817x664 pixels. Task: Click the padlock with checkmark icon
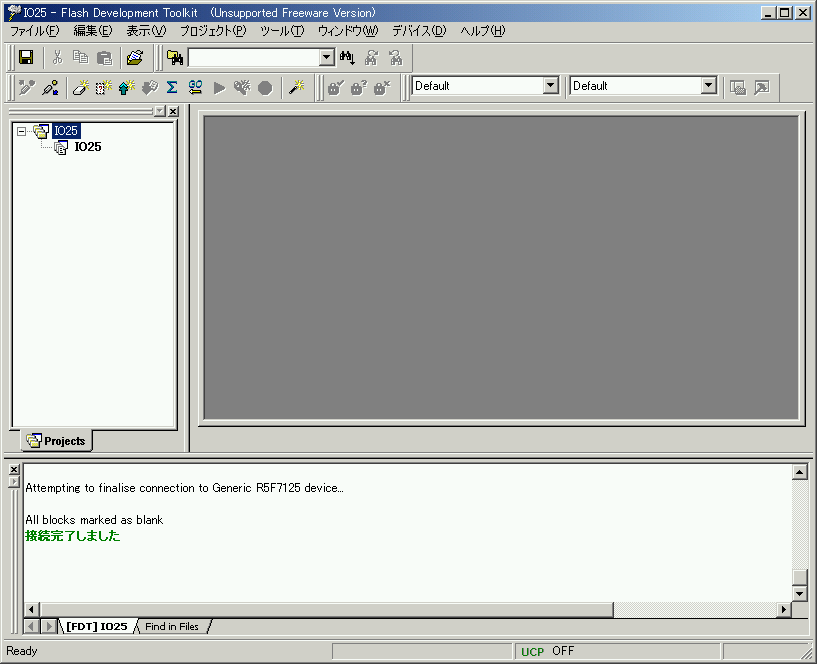(336, 88)
